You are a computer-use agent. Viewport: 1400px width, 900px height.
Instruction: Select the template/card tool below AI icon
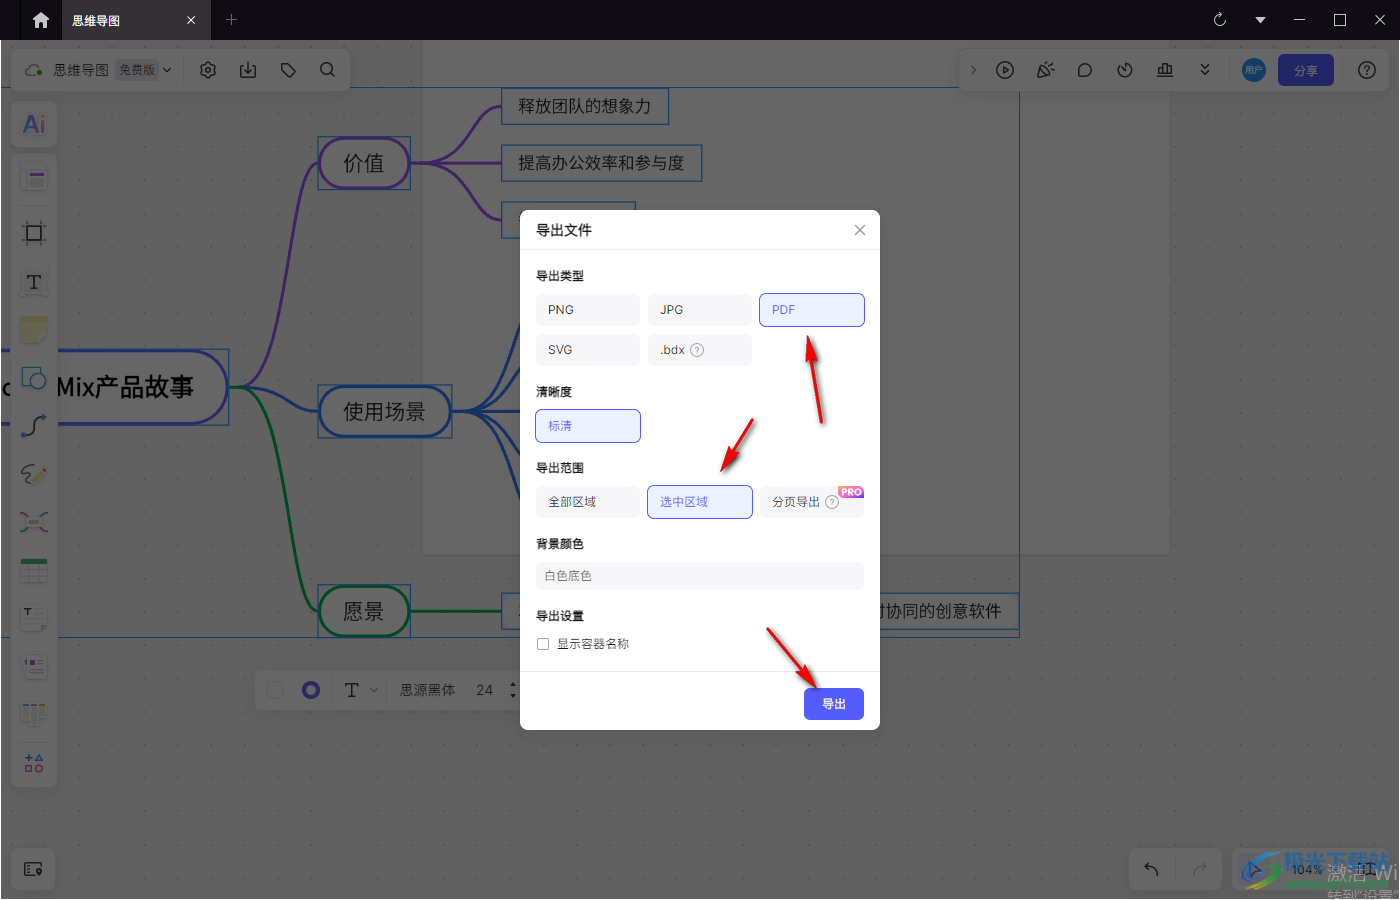click(34, 180)
